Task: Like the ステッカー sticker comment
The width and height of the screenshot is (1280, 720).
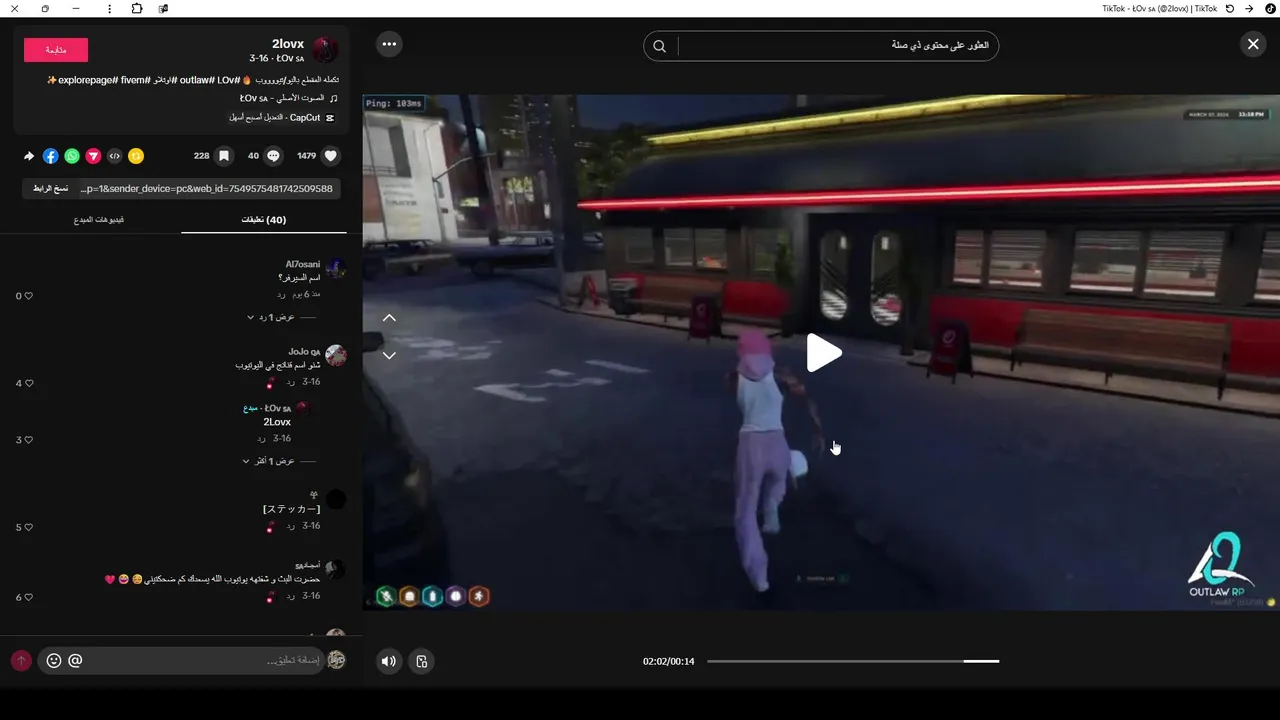Action: coord(28,527)
